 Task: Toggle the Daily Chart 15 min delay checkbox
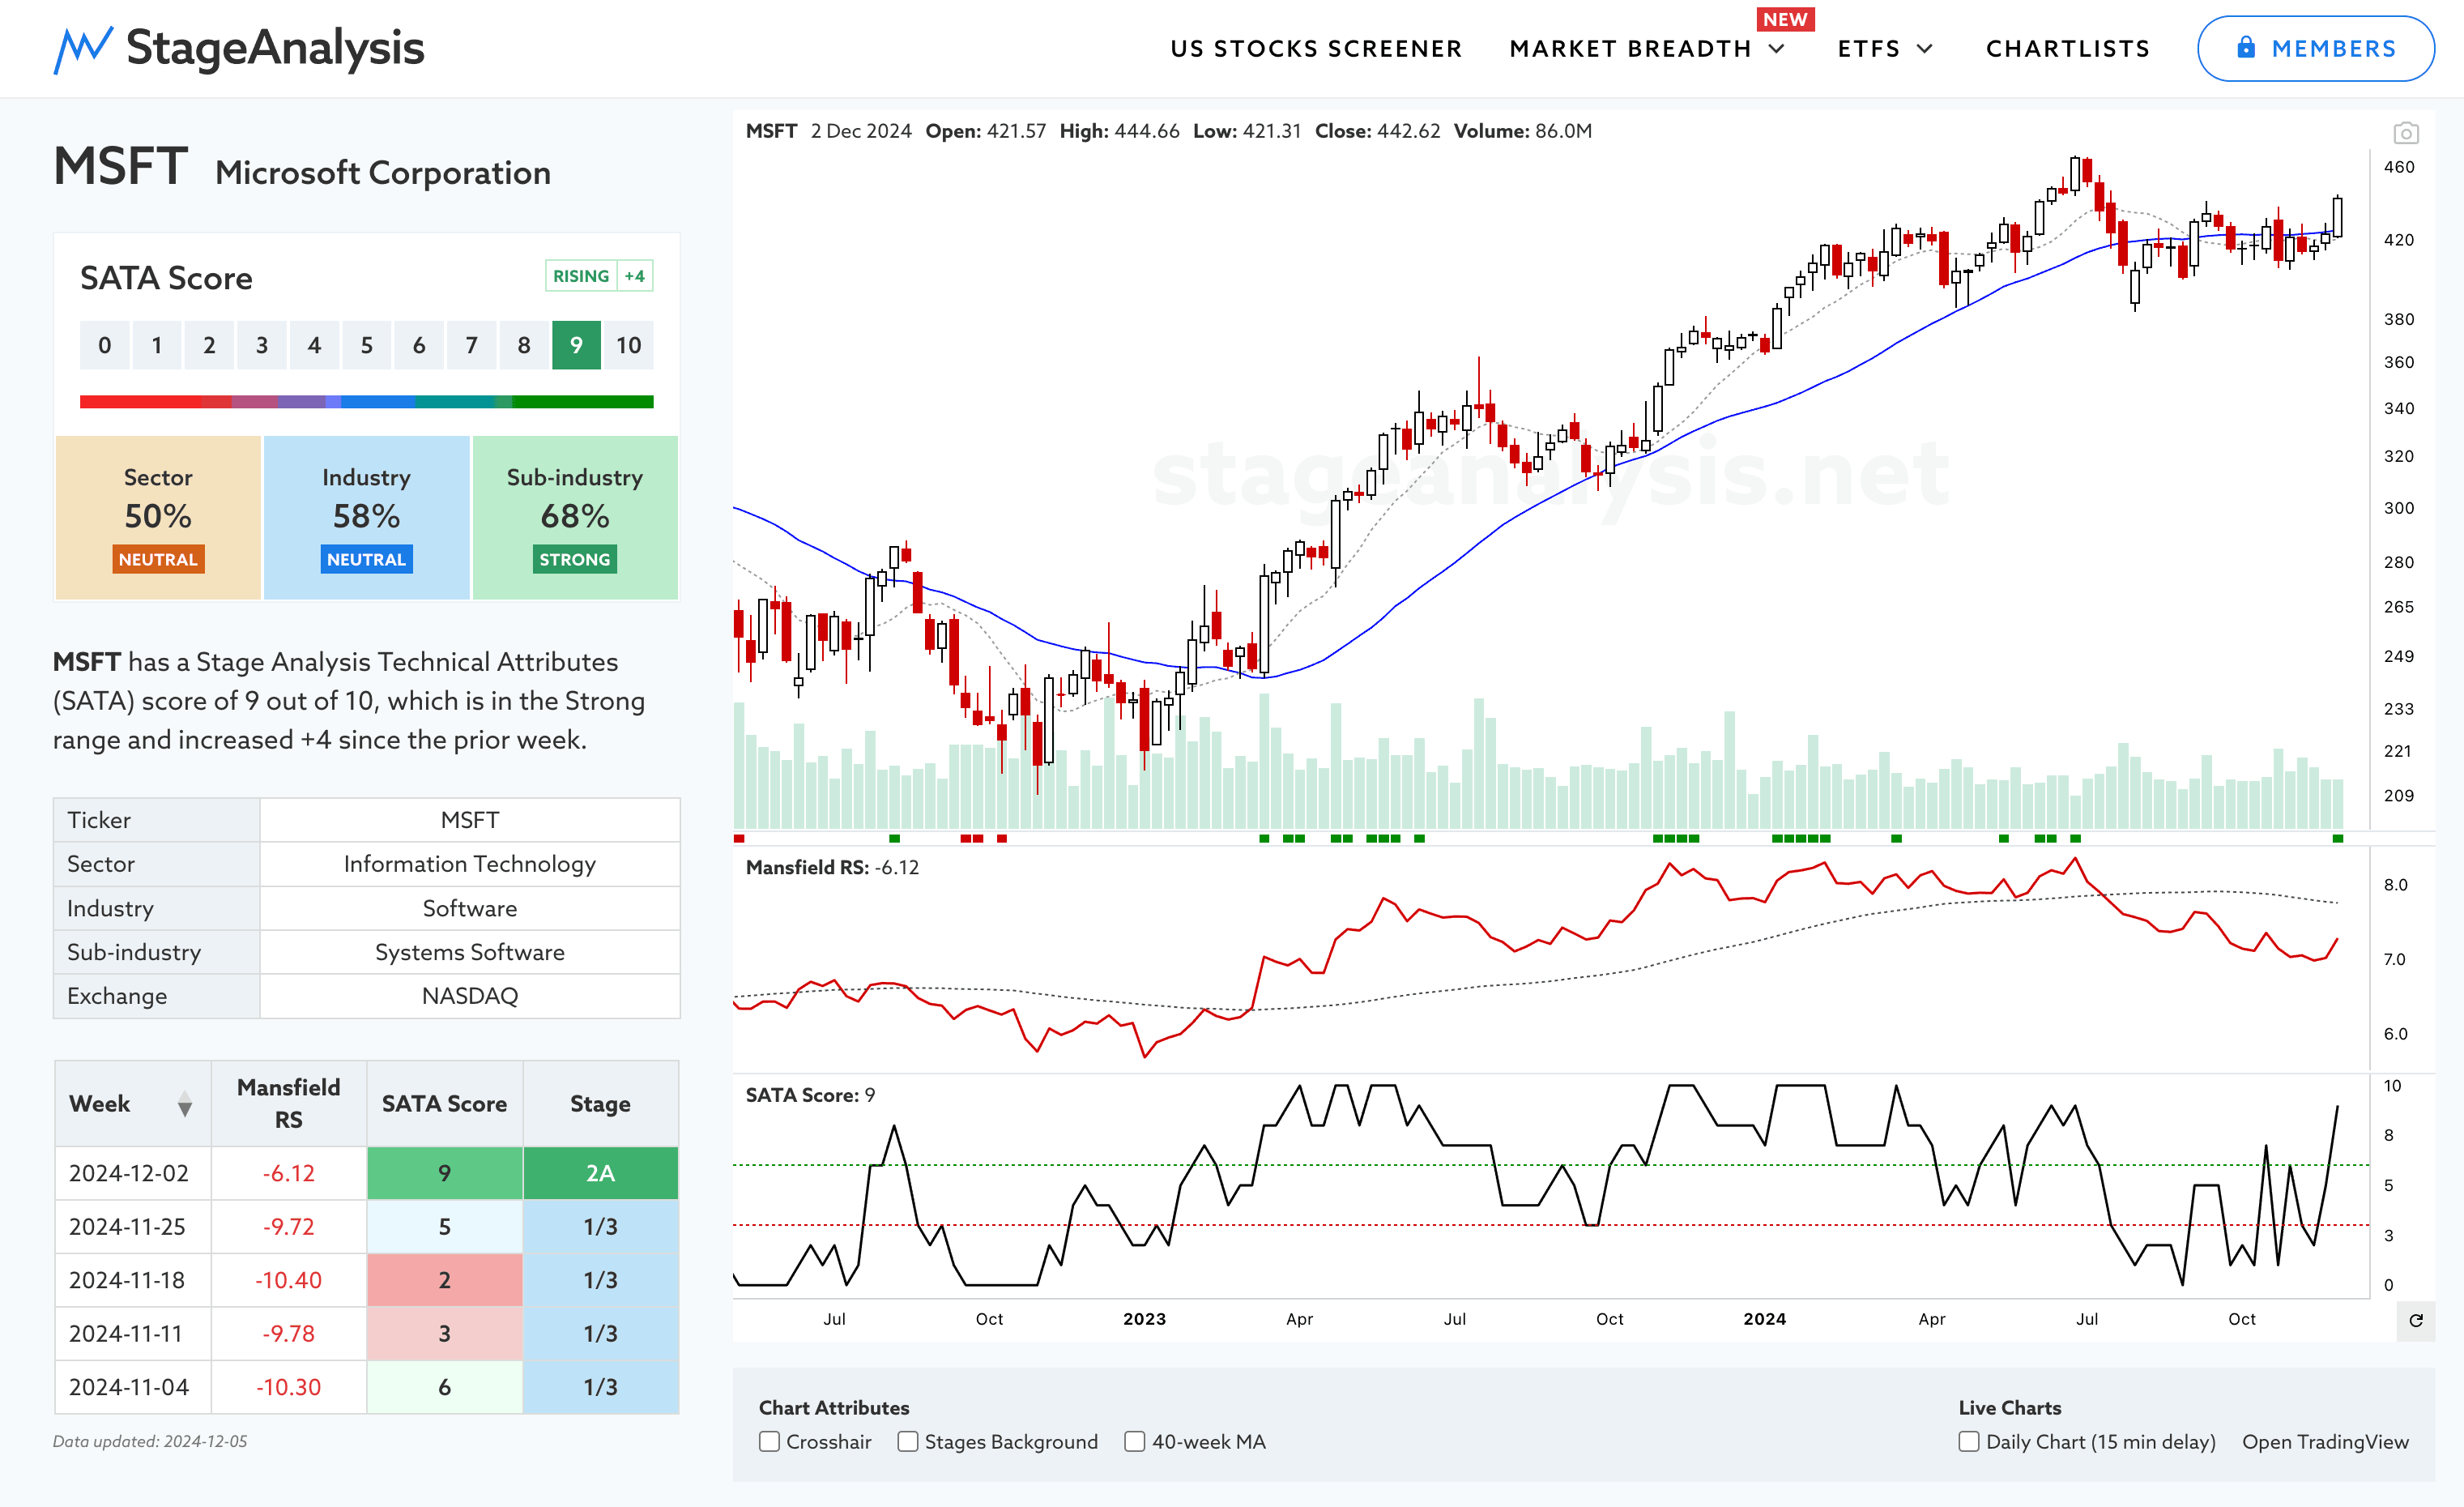point(1968,1442)
